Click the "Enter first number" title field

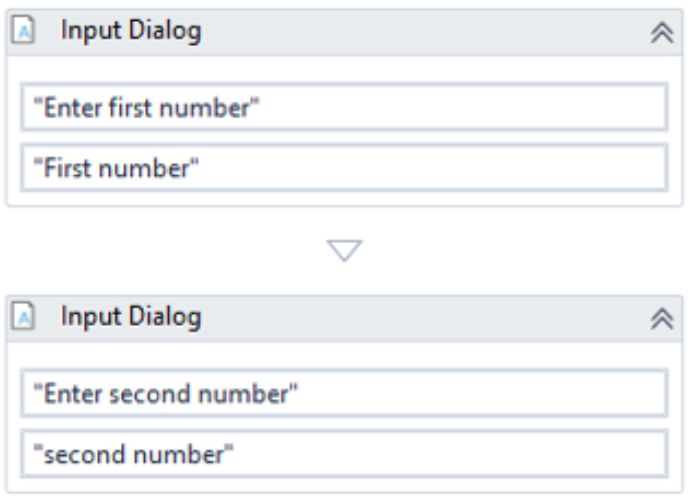pos(343,107)
